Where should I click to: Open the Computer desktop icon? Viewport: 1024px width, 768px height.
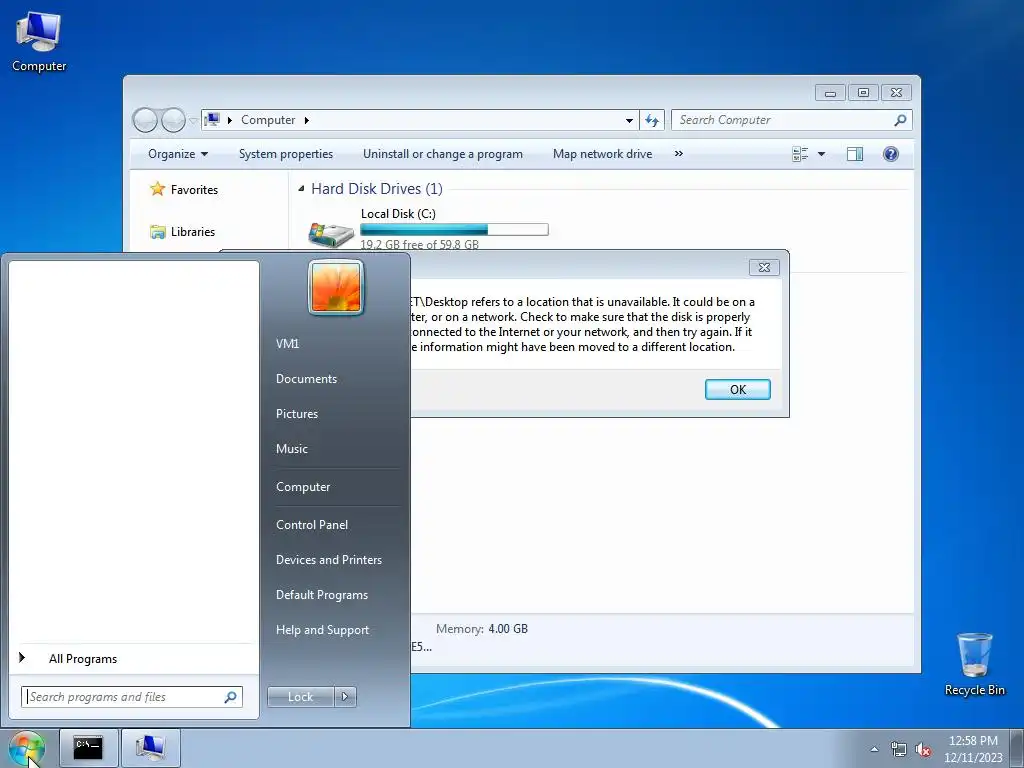39,40
